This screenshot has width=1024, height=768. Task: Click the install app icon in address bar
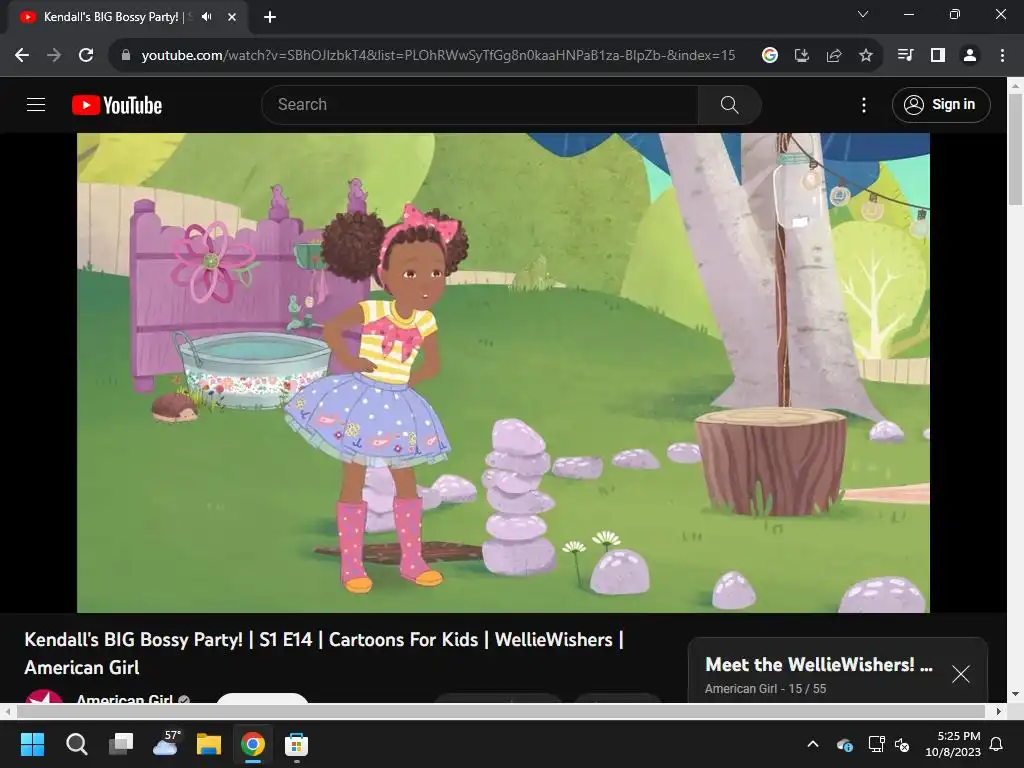click(x=802, y=56)
